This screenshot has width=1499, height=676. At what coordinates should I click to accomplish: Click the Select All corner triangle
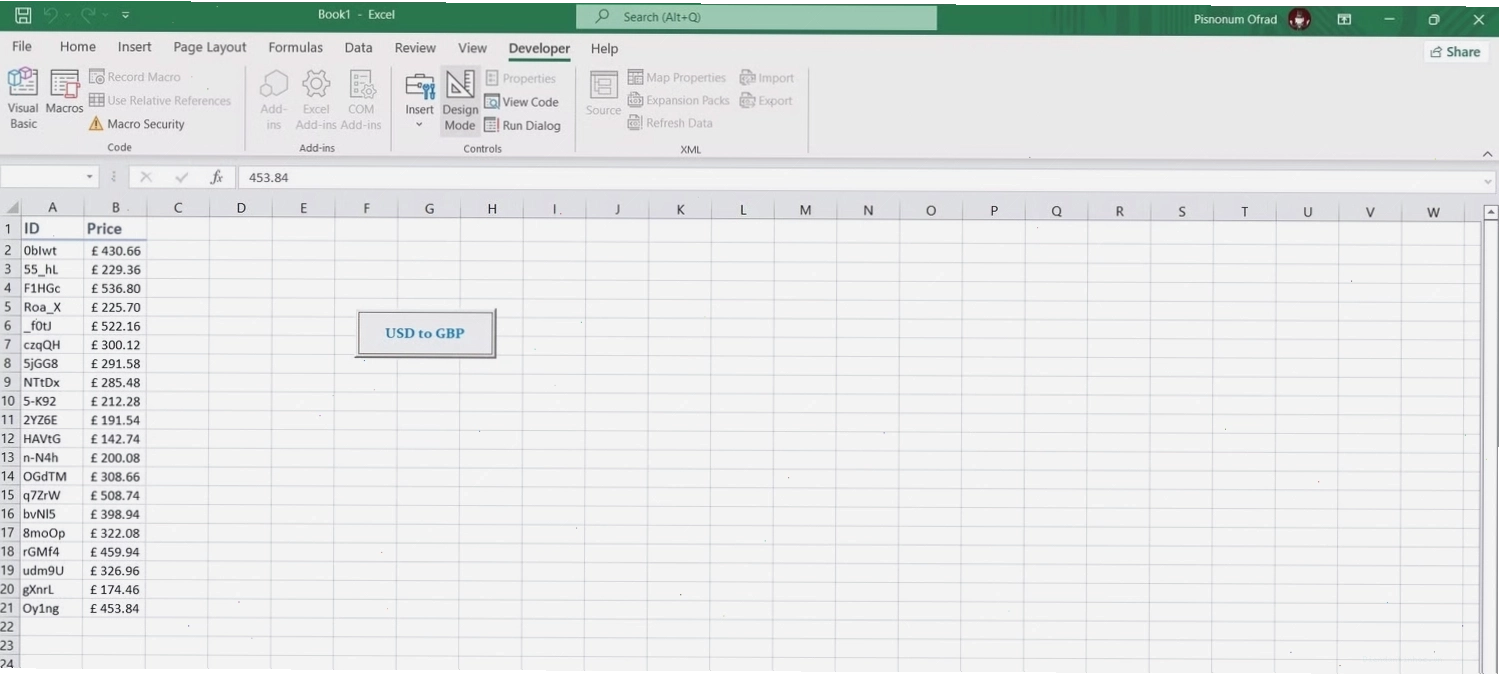(x=12, y=208)
